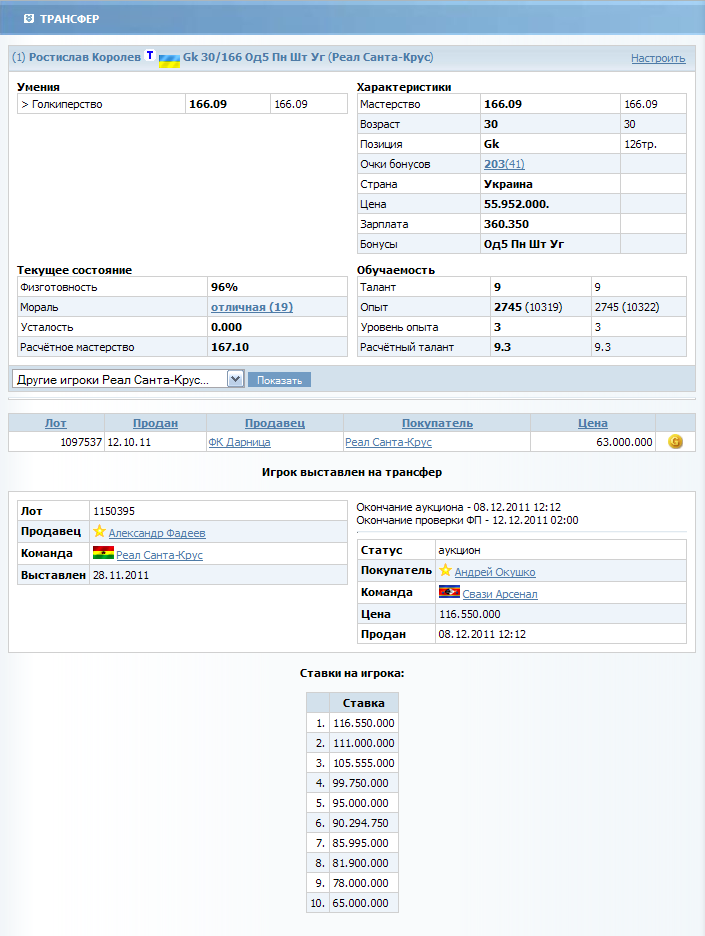Click the Цена column header

click(592, 423)
